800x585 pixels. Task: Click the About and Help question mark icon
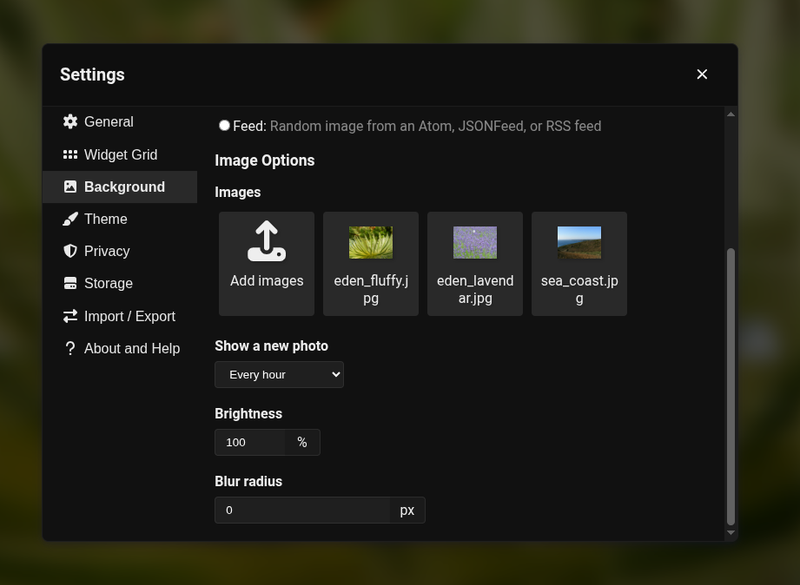click(70, 348)
